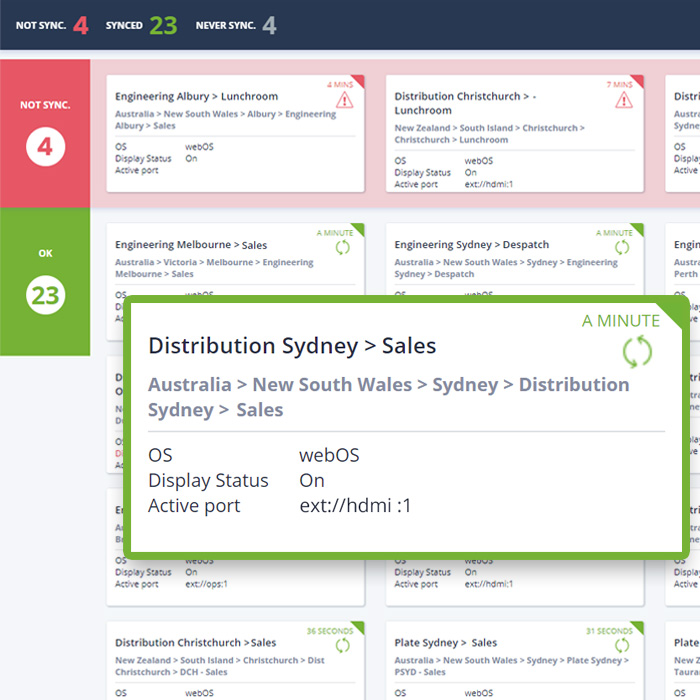
Task: Click warning icon on Distribution Christchurch Lunchroom card
Action: (x=623, y=100)
